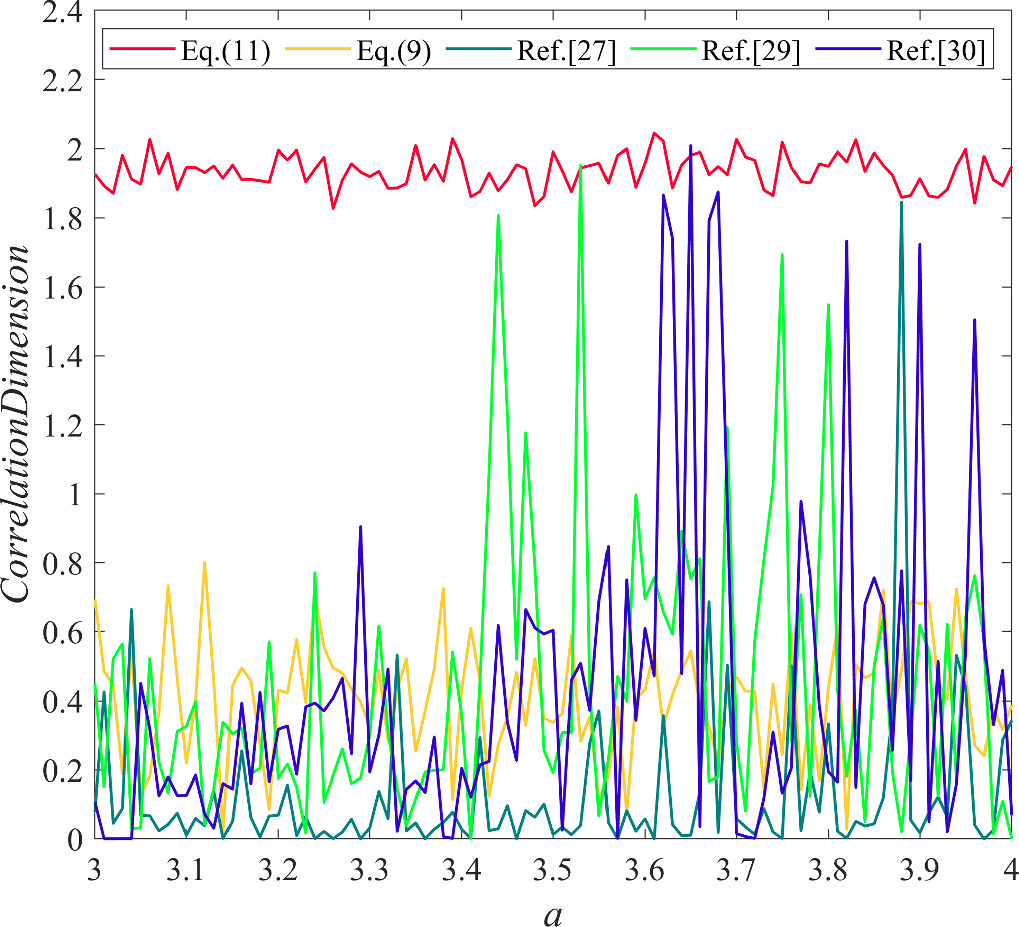
Task: Click the y-axis tick label 0.8
Action: click(x=63, y=563)
